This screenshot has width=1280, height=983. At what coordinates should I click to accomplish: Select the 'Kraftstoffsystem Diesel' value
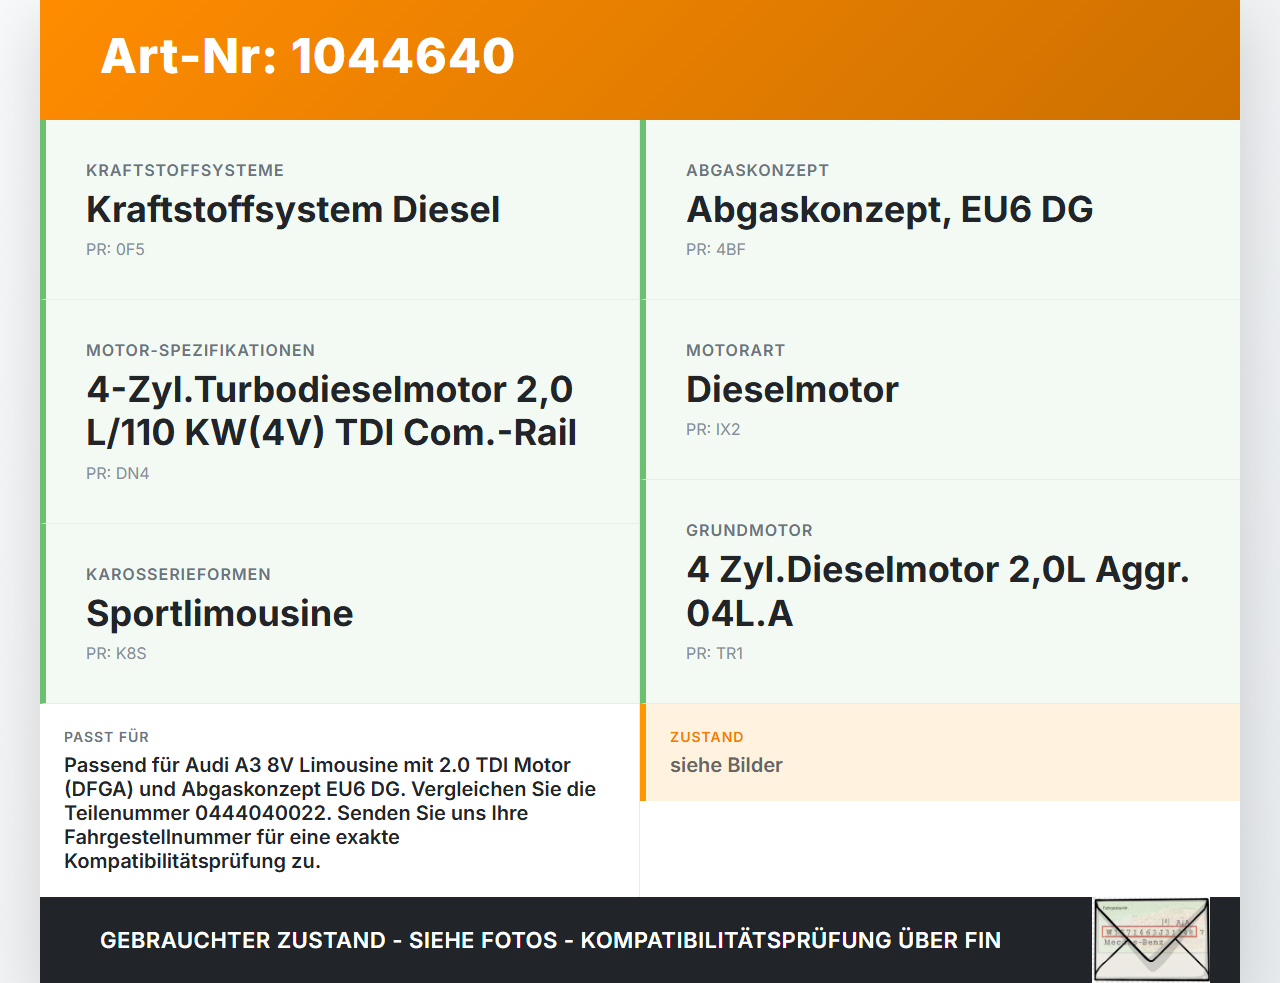tap(293, 209)
